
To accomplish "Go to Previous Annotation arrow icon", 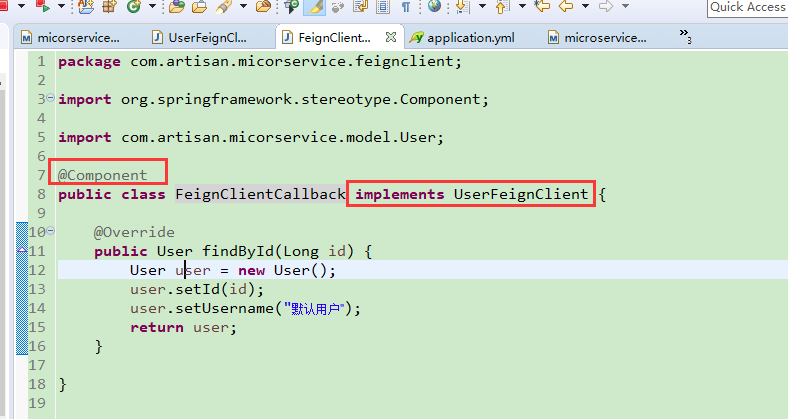I will pyautogui.click(x=502, y=7).
